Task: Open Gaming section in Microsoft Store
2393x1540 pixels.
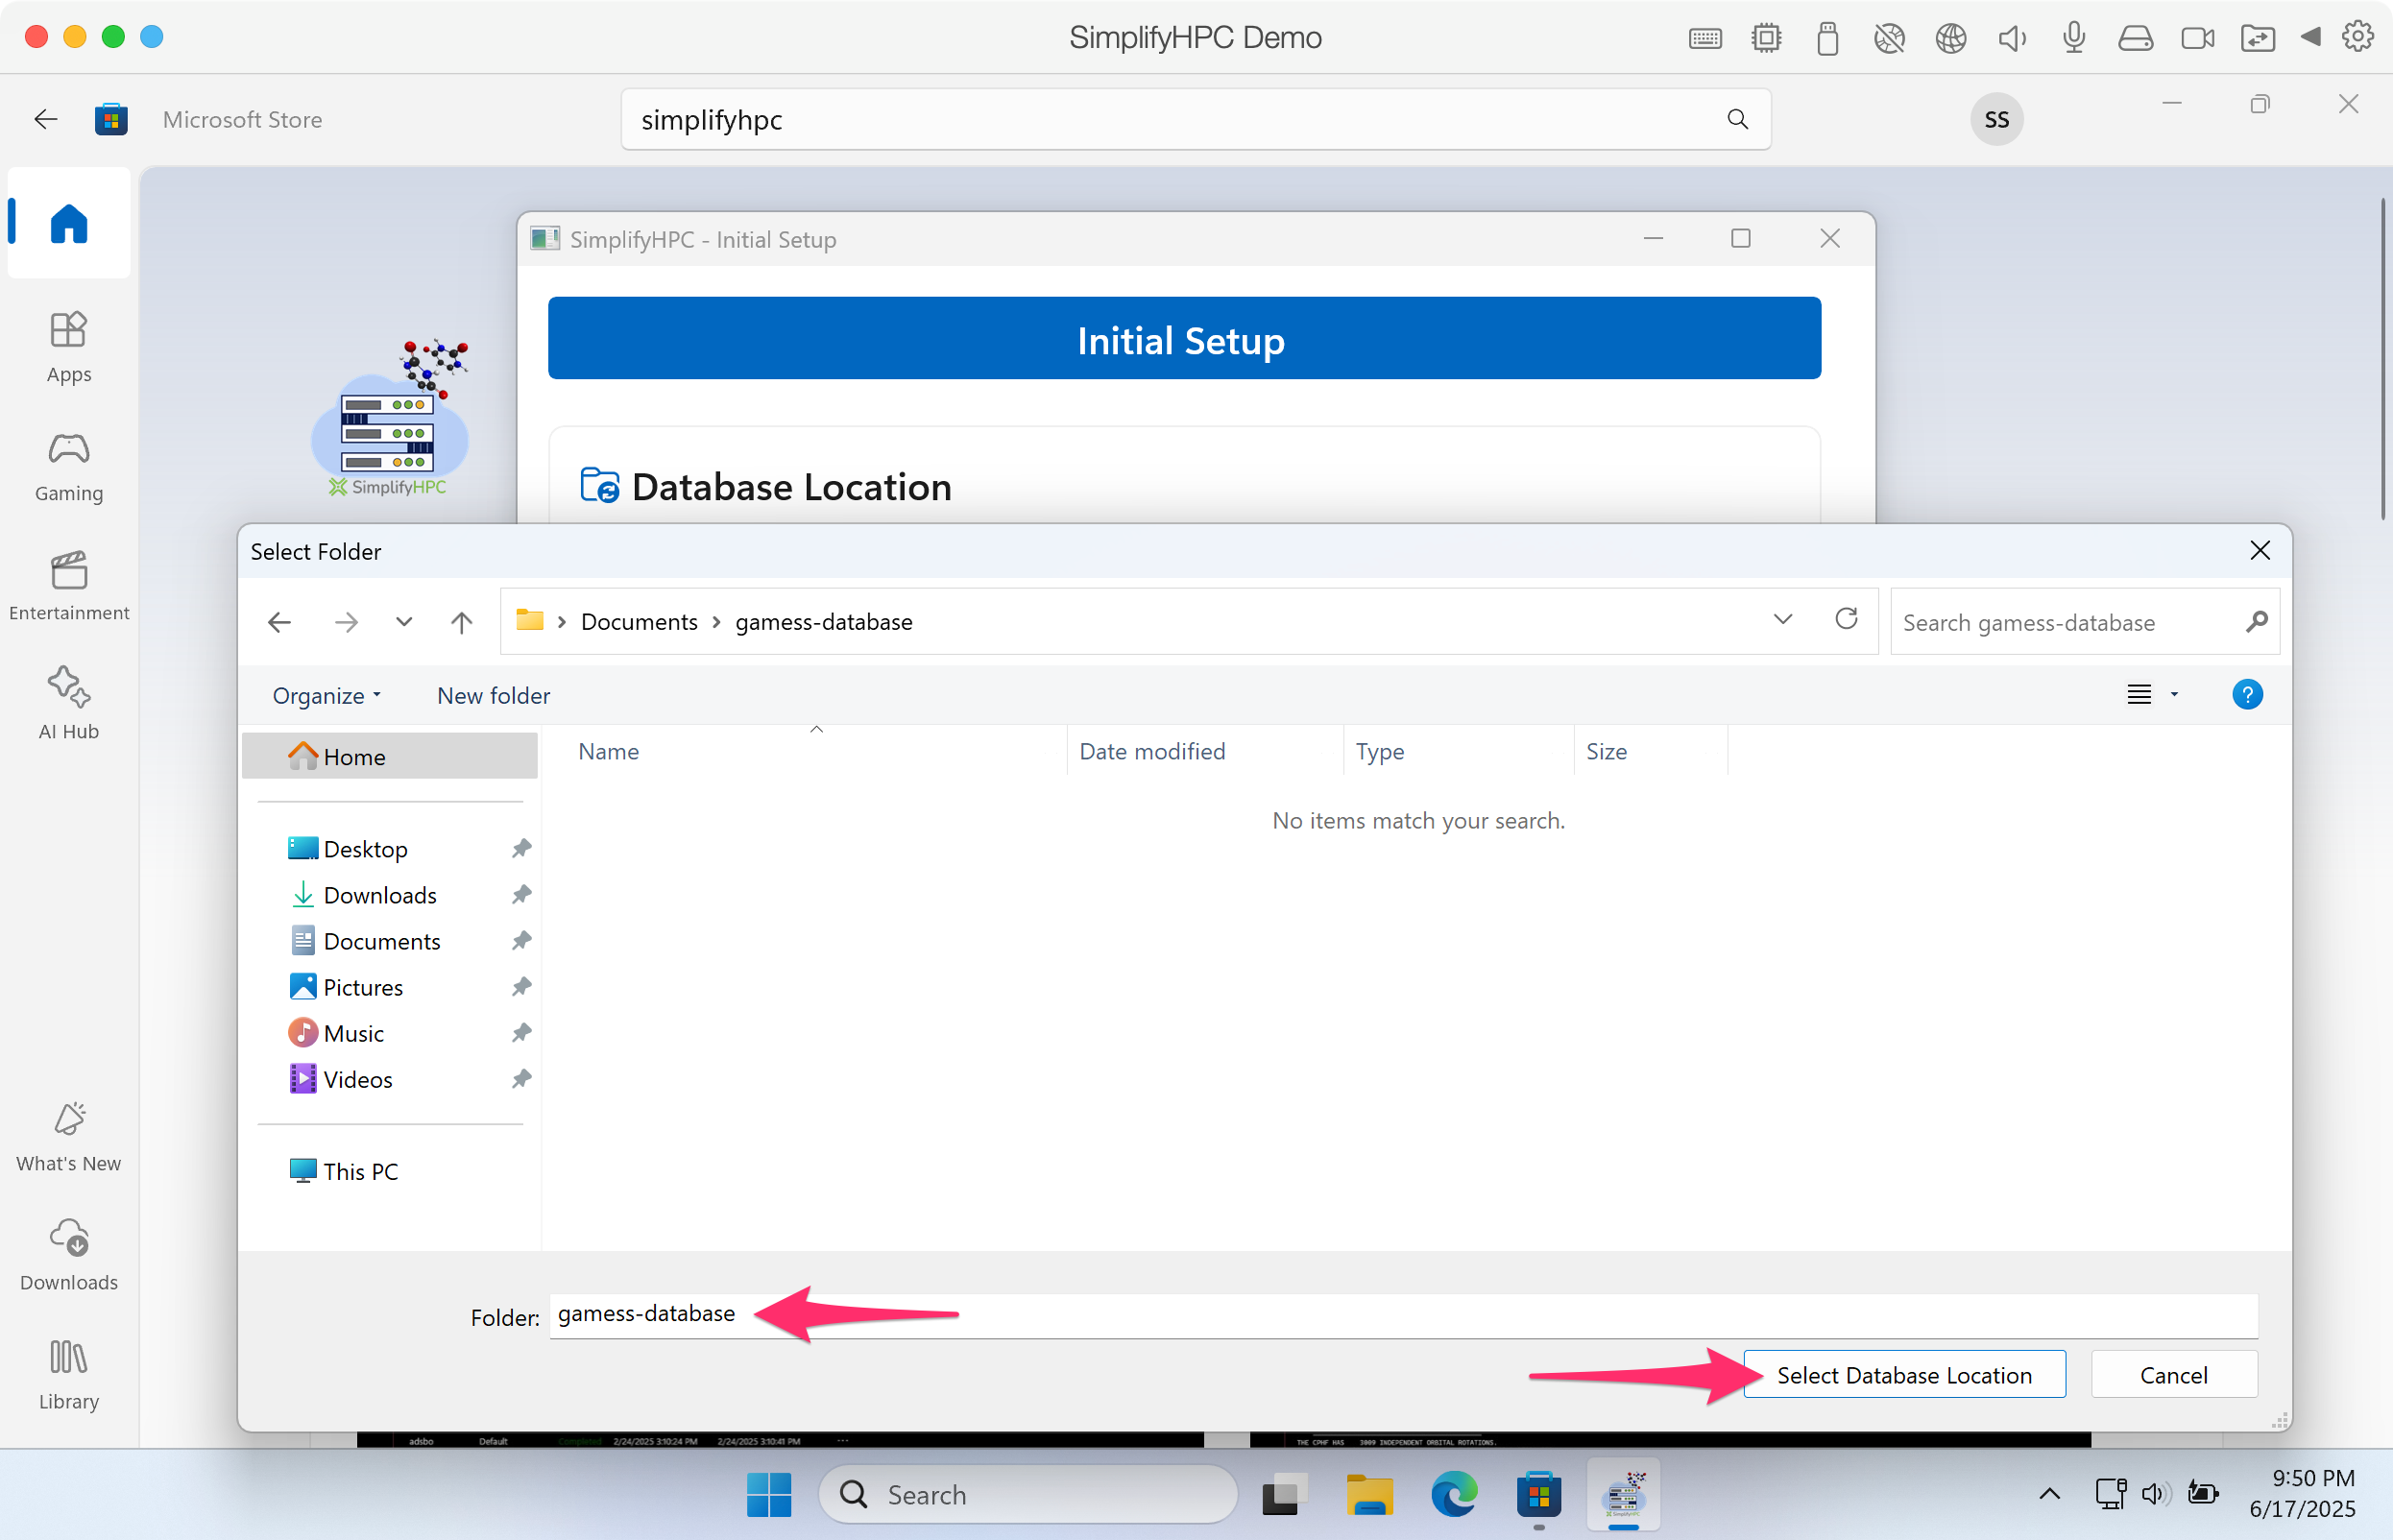Action: click(x=68, y=466)
